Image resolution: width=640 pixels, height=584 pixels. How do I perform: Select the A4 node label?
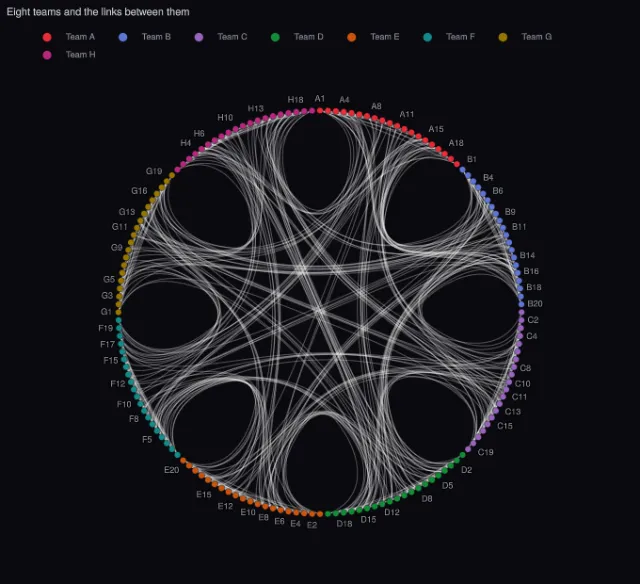[x=344, y=100]
